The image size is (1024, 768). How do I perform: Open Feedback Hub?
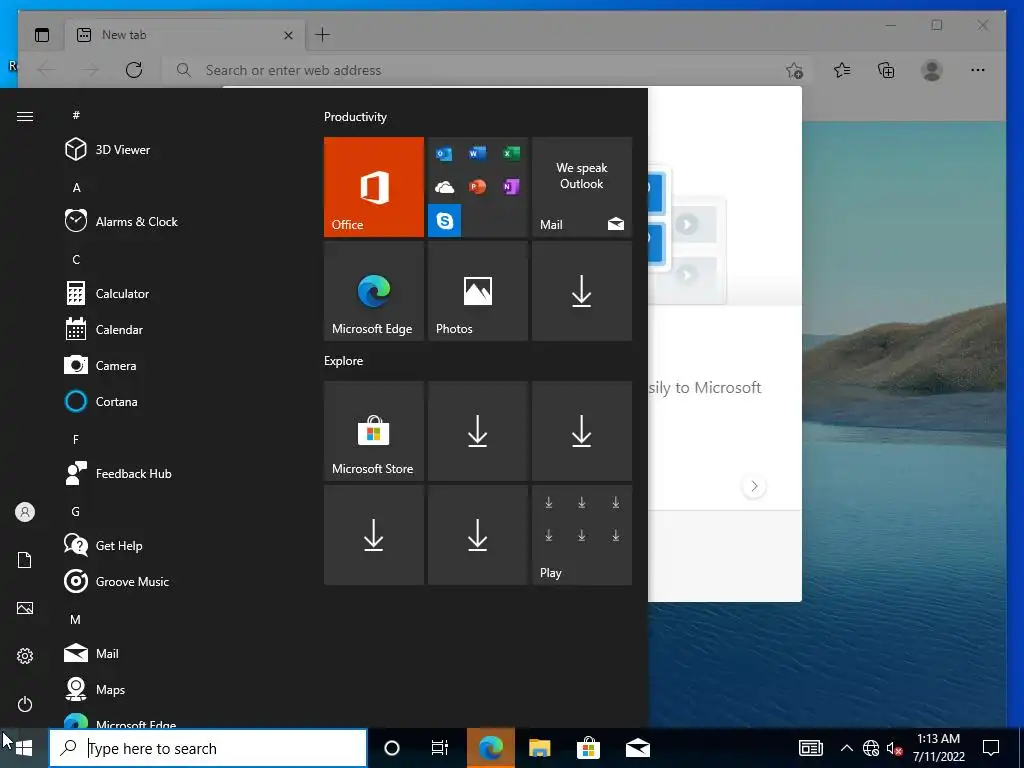pos(176,473)
